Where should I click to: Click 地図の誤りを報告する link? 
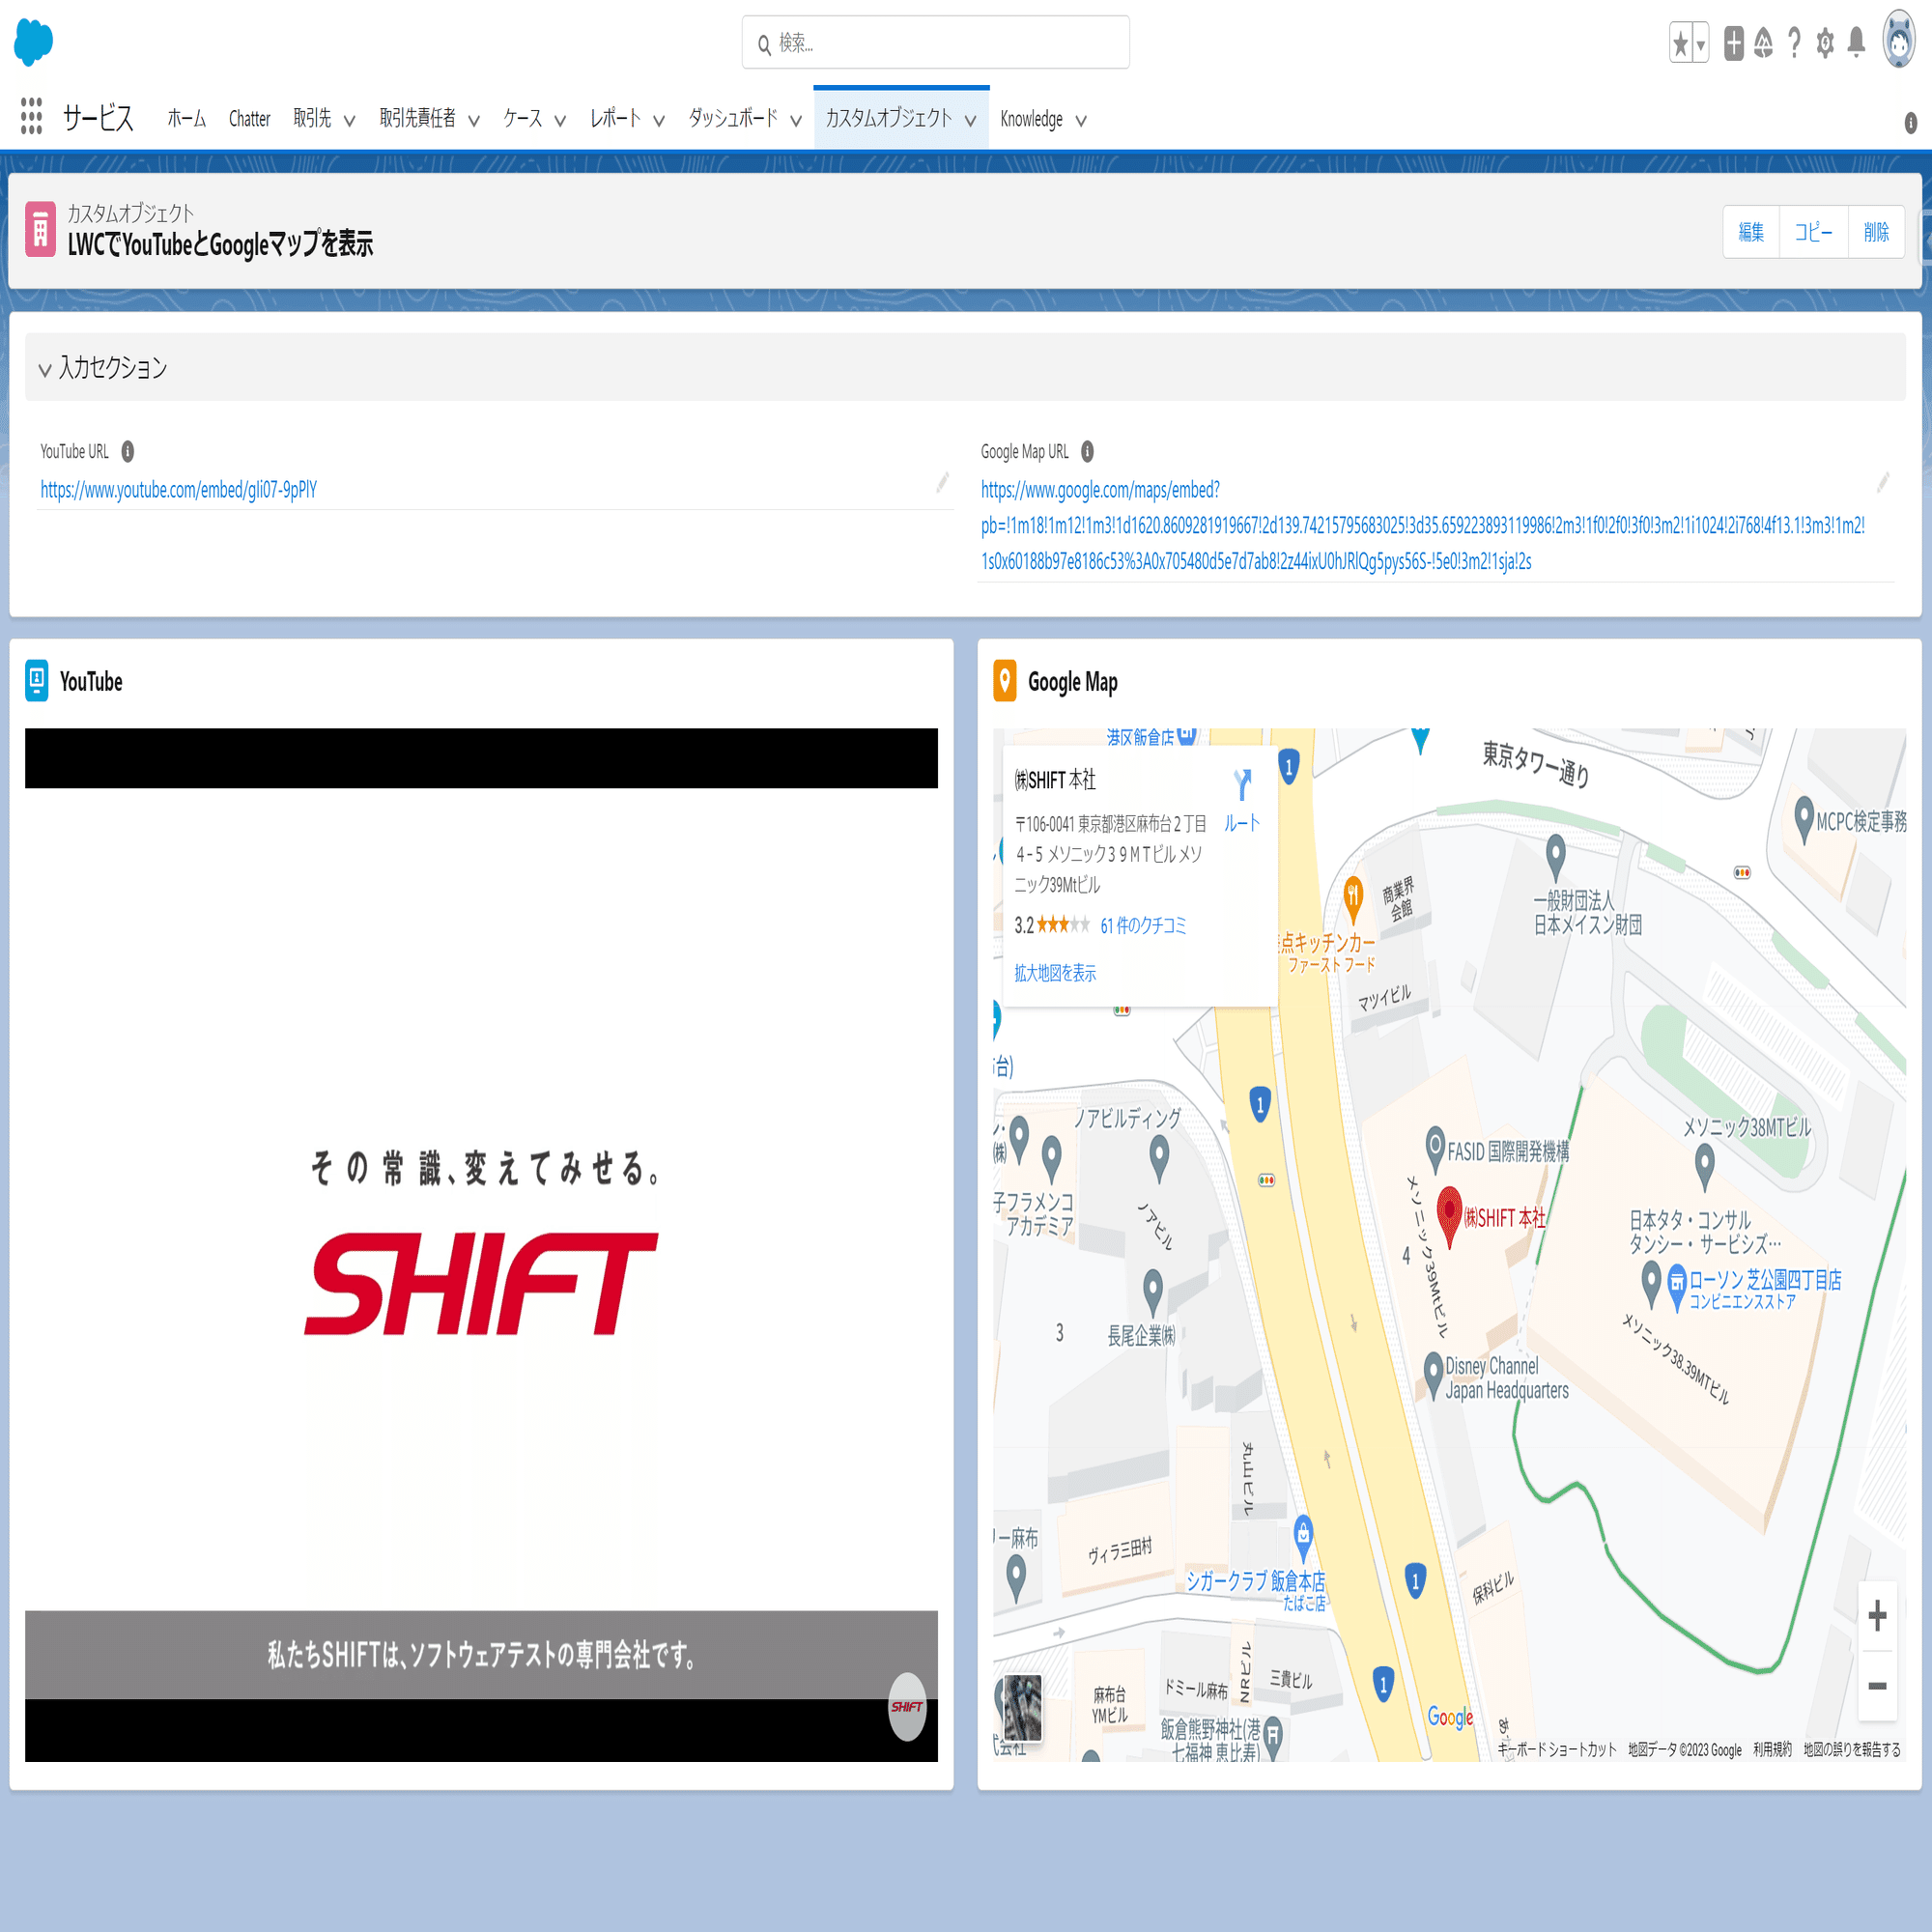1852,1749
